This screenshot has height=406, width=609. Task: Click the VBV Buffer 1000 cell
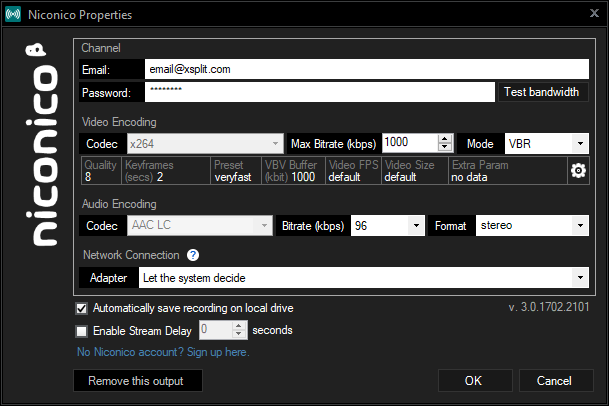293,171
